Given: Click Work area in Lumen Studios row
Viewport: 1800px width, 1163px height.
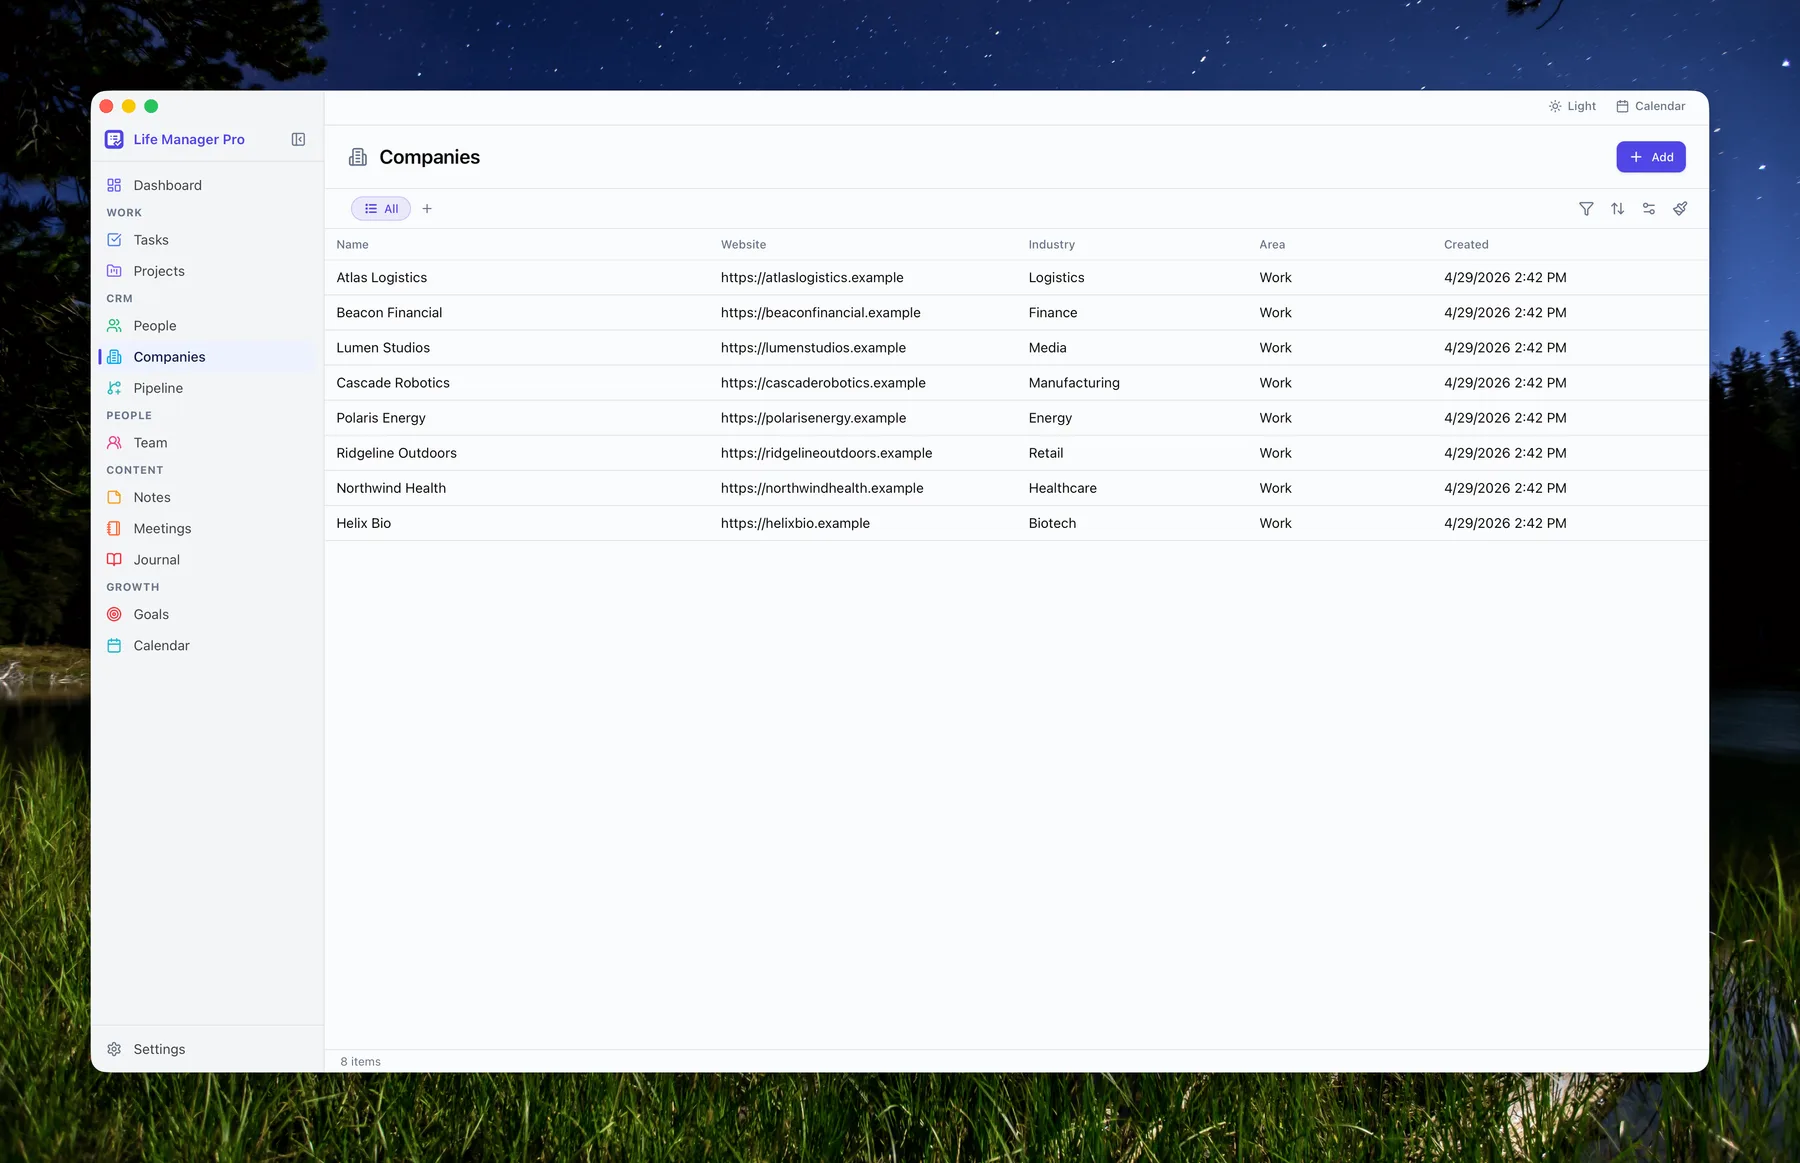Looking at the screenshot, I should (1275, 348).
